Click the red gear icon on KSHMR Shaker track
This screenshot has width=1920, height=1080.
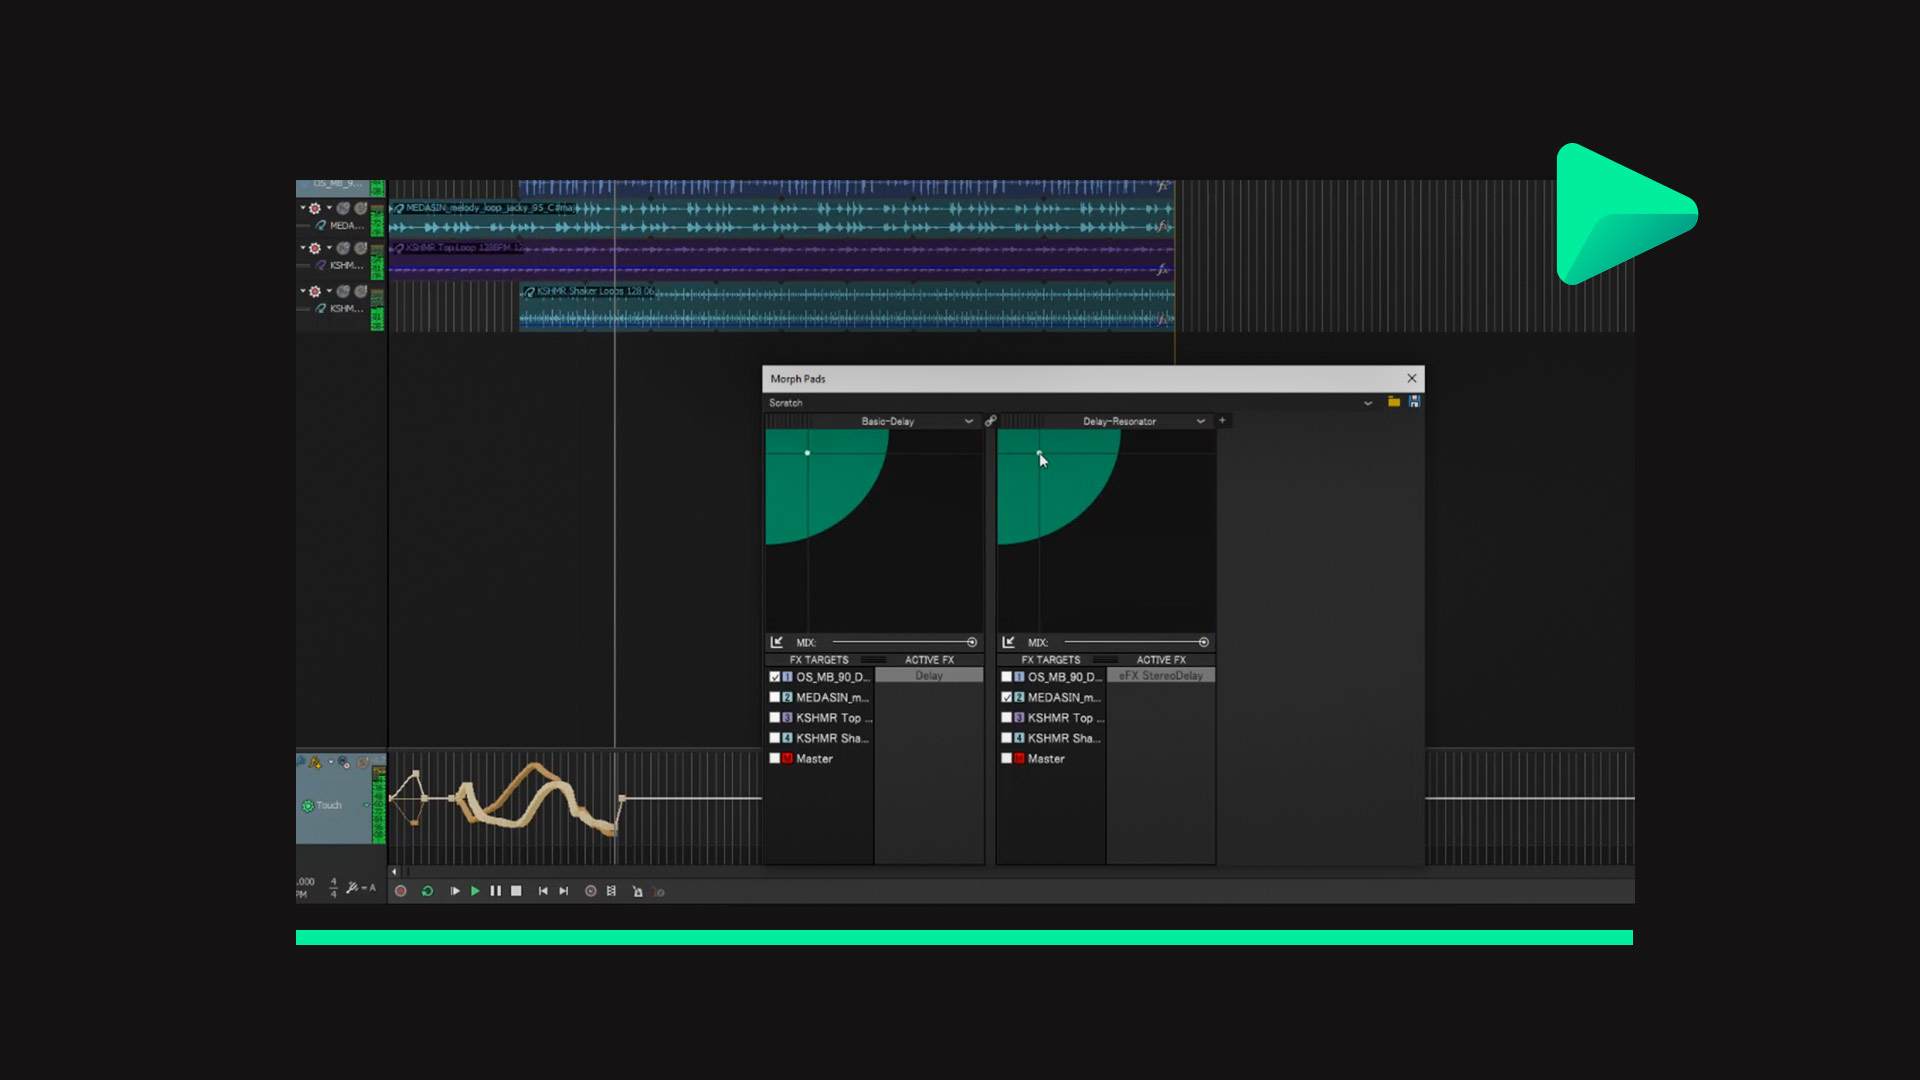pos(315,291)
